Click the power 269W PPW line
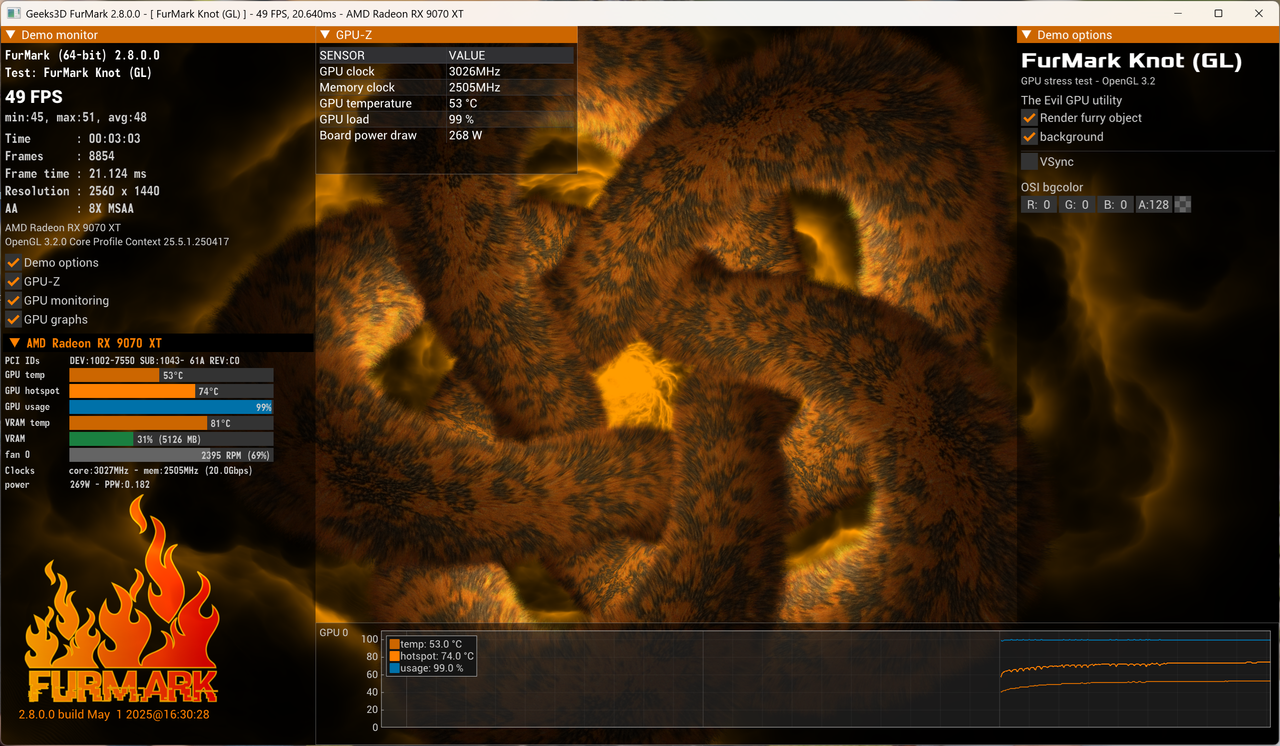 point(78,485)
